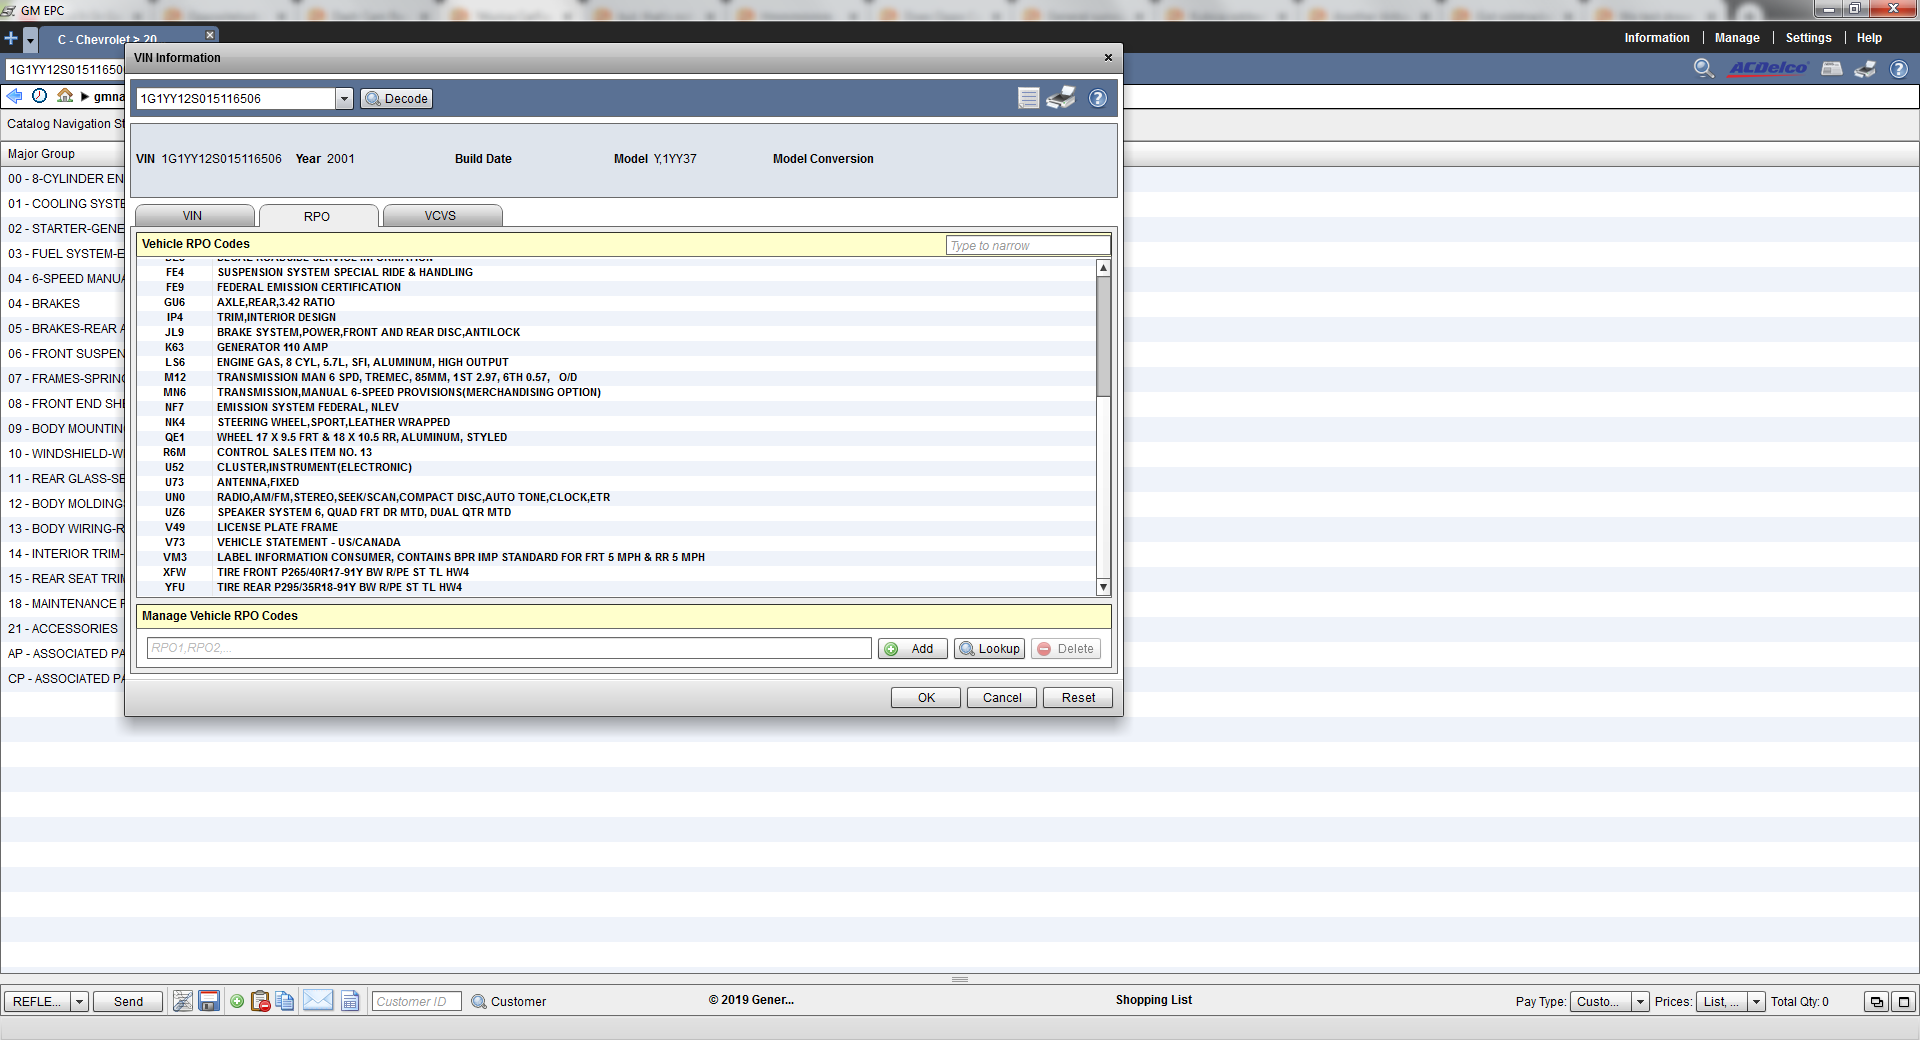Click the green add item icon
Screen dimensions: 1920x1040
(x=237, y=1001)
